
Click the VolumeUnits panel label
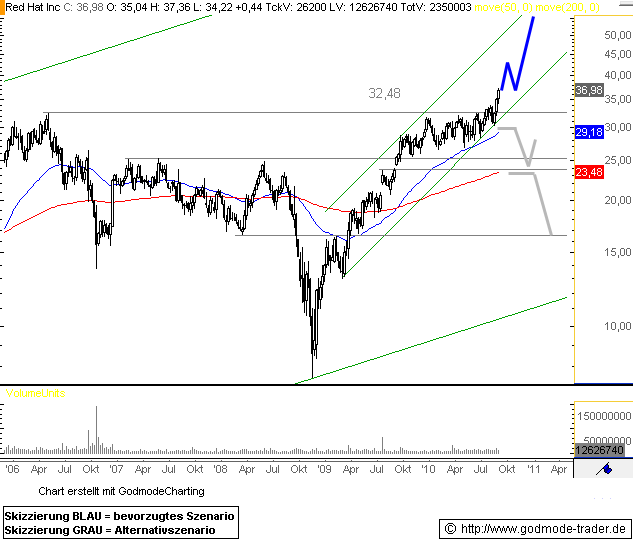36,393
